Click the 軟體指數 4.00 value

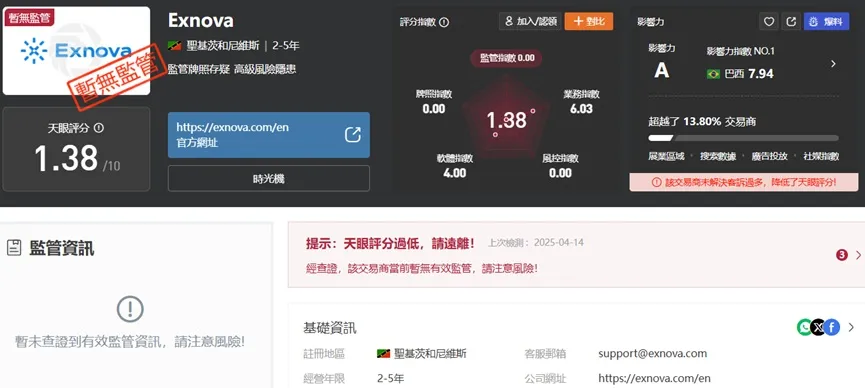tap(455, 173)
